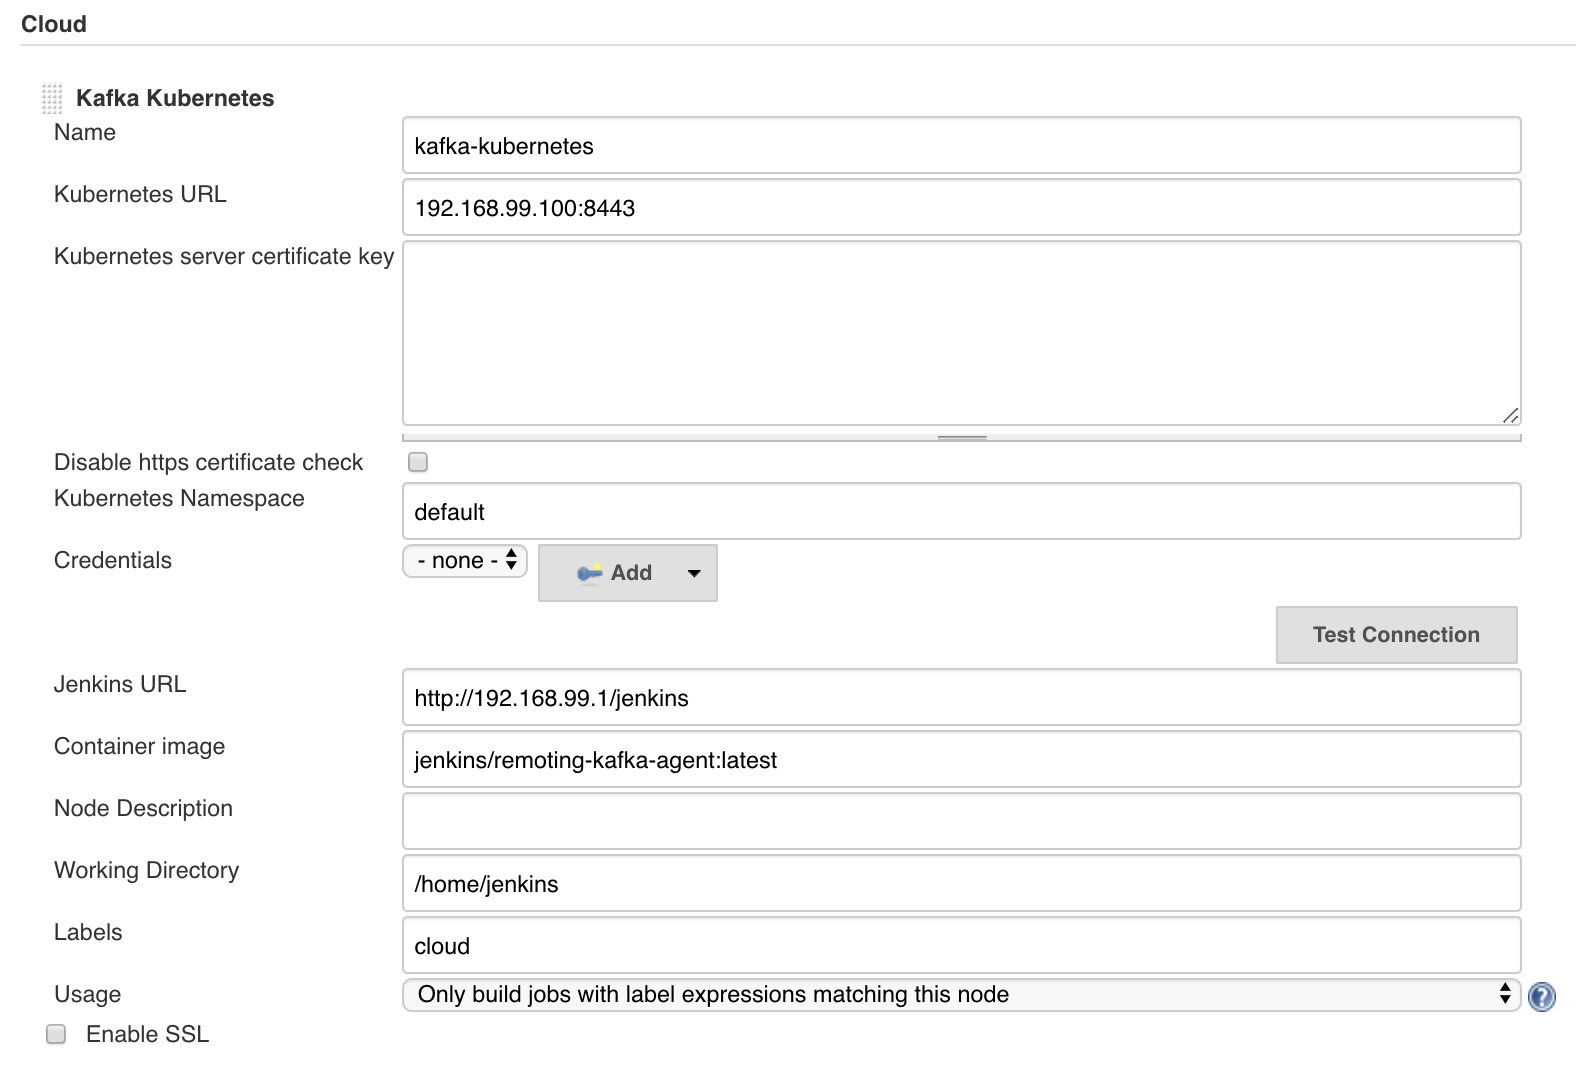Enable Disable https certificate check checkbox
The width and height of the screenshot is (1576, 1066).
(x=418, y=462)
